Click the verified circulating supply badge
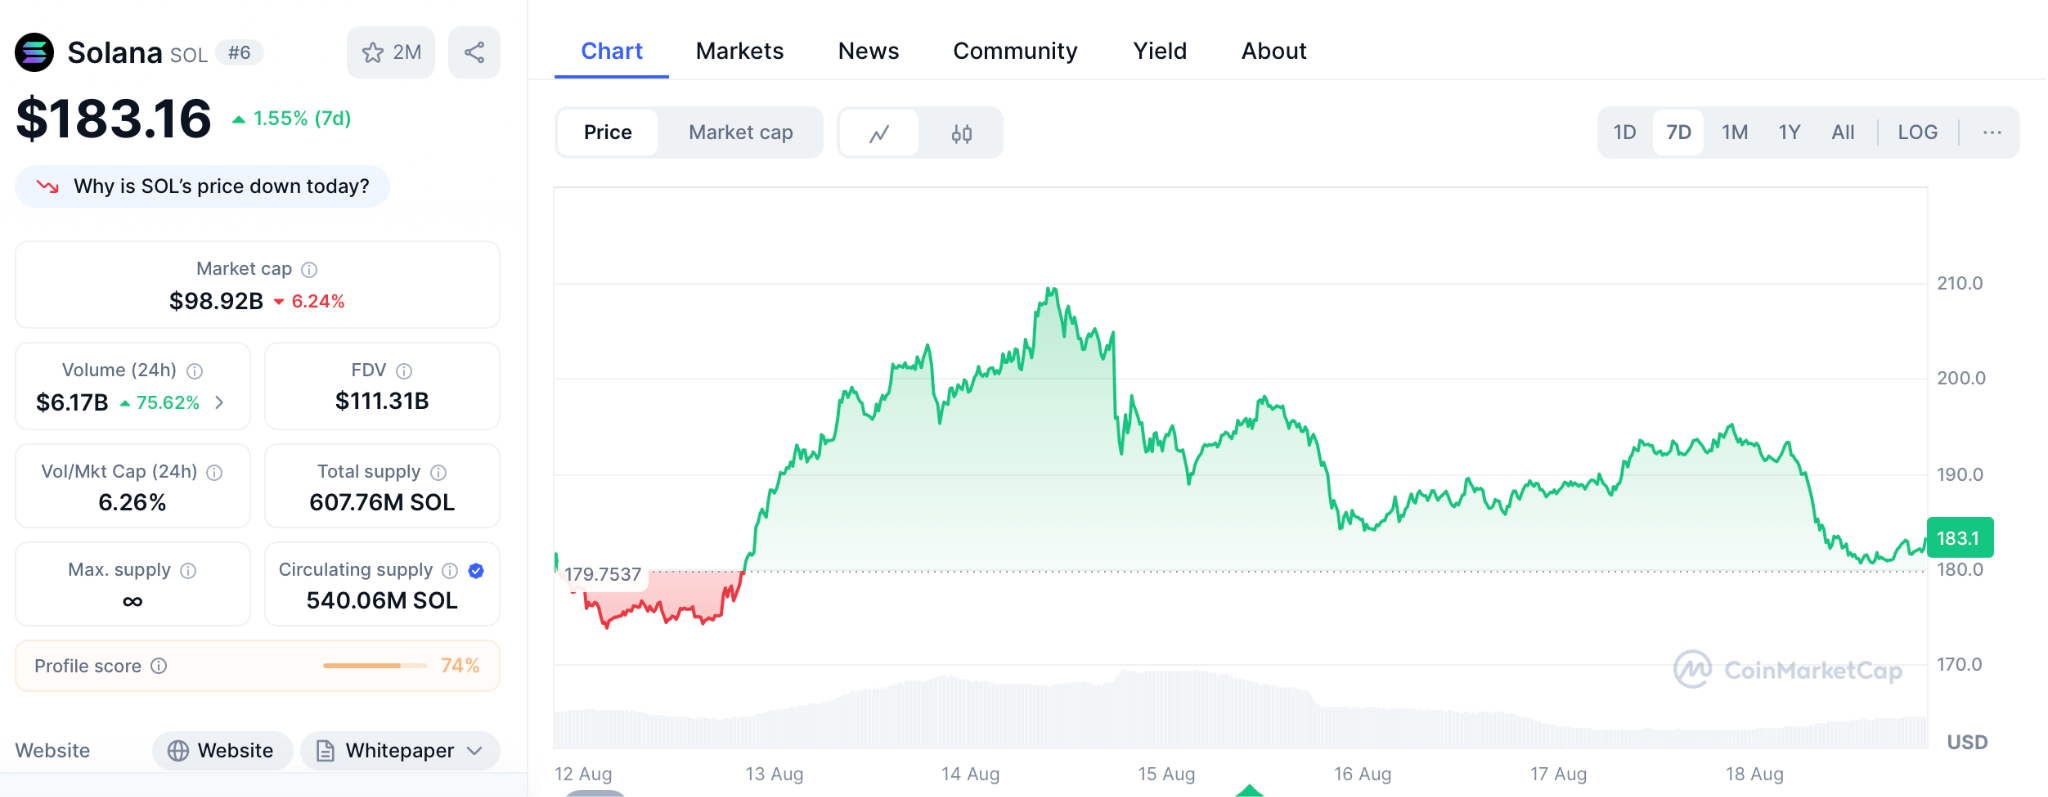The image size is (2048, 797). point(476,570)
